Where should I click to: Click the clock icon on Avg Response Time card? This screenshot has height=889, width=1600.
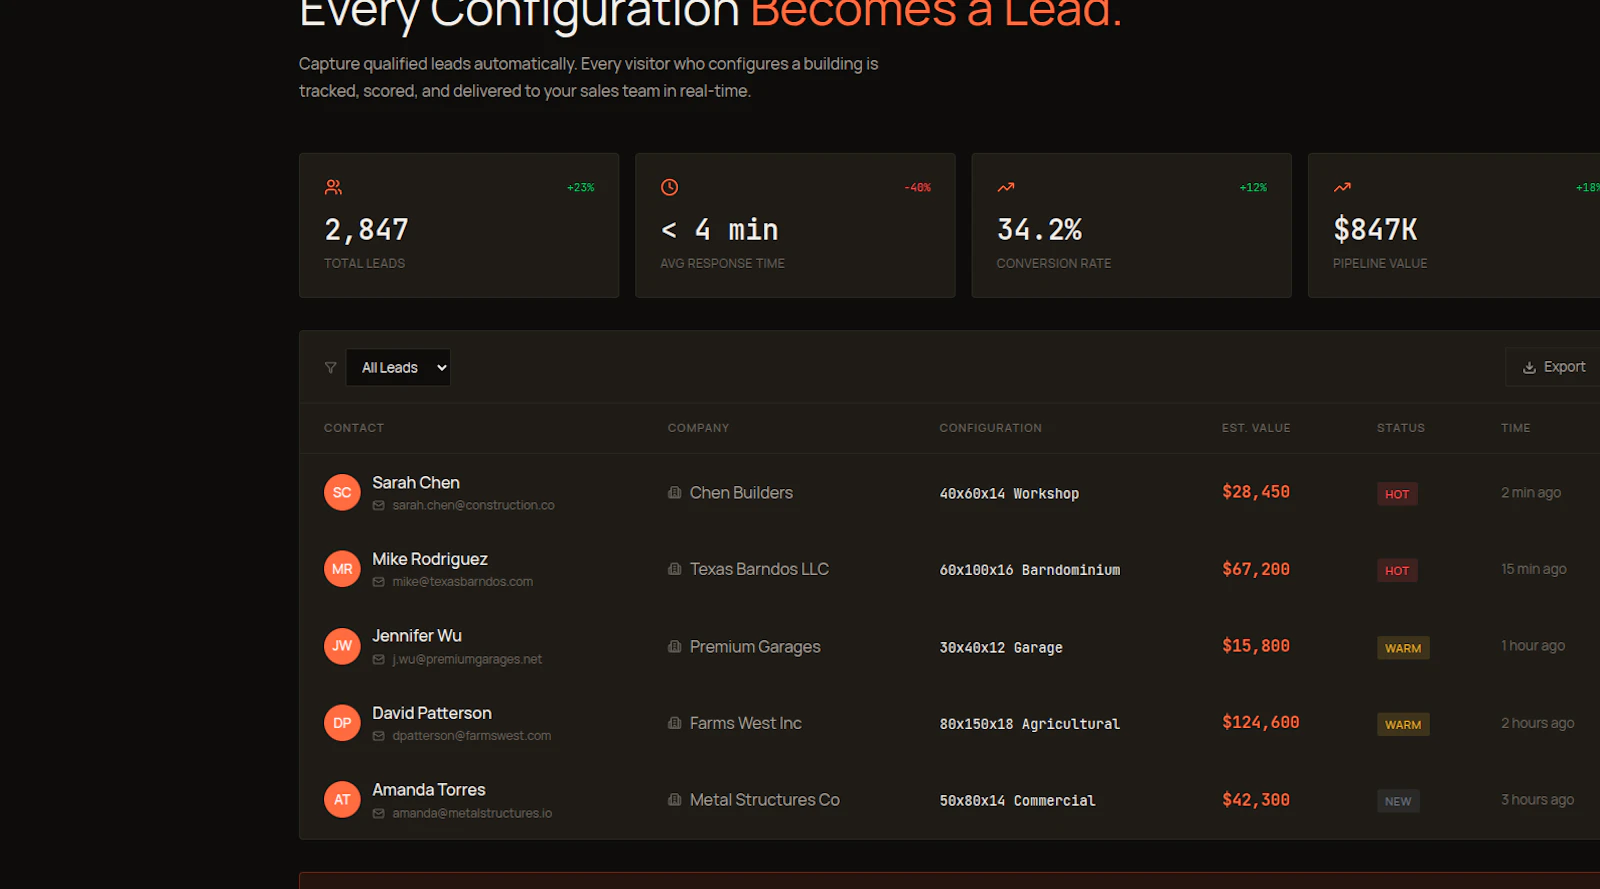669,187
